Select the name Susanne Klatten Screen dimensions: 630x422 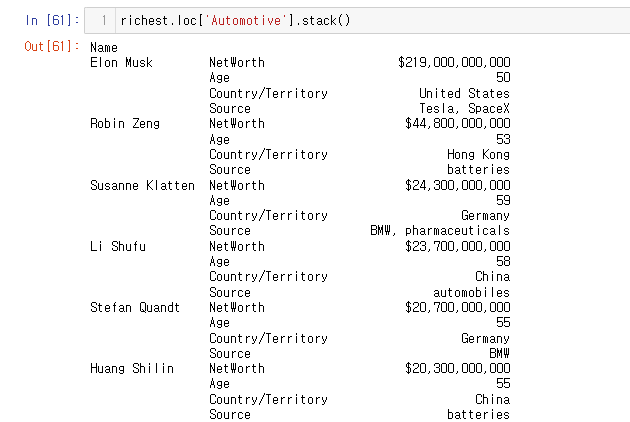coord(142,185)
